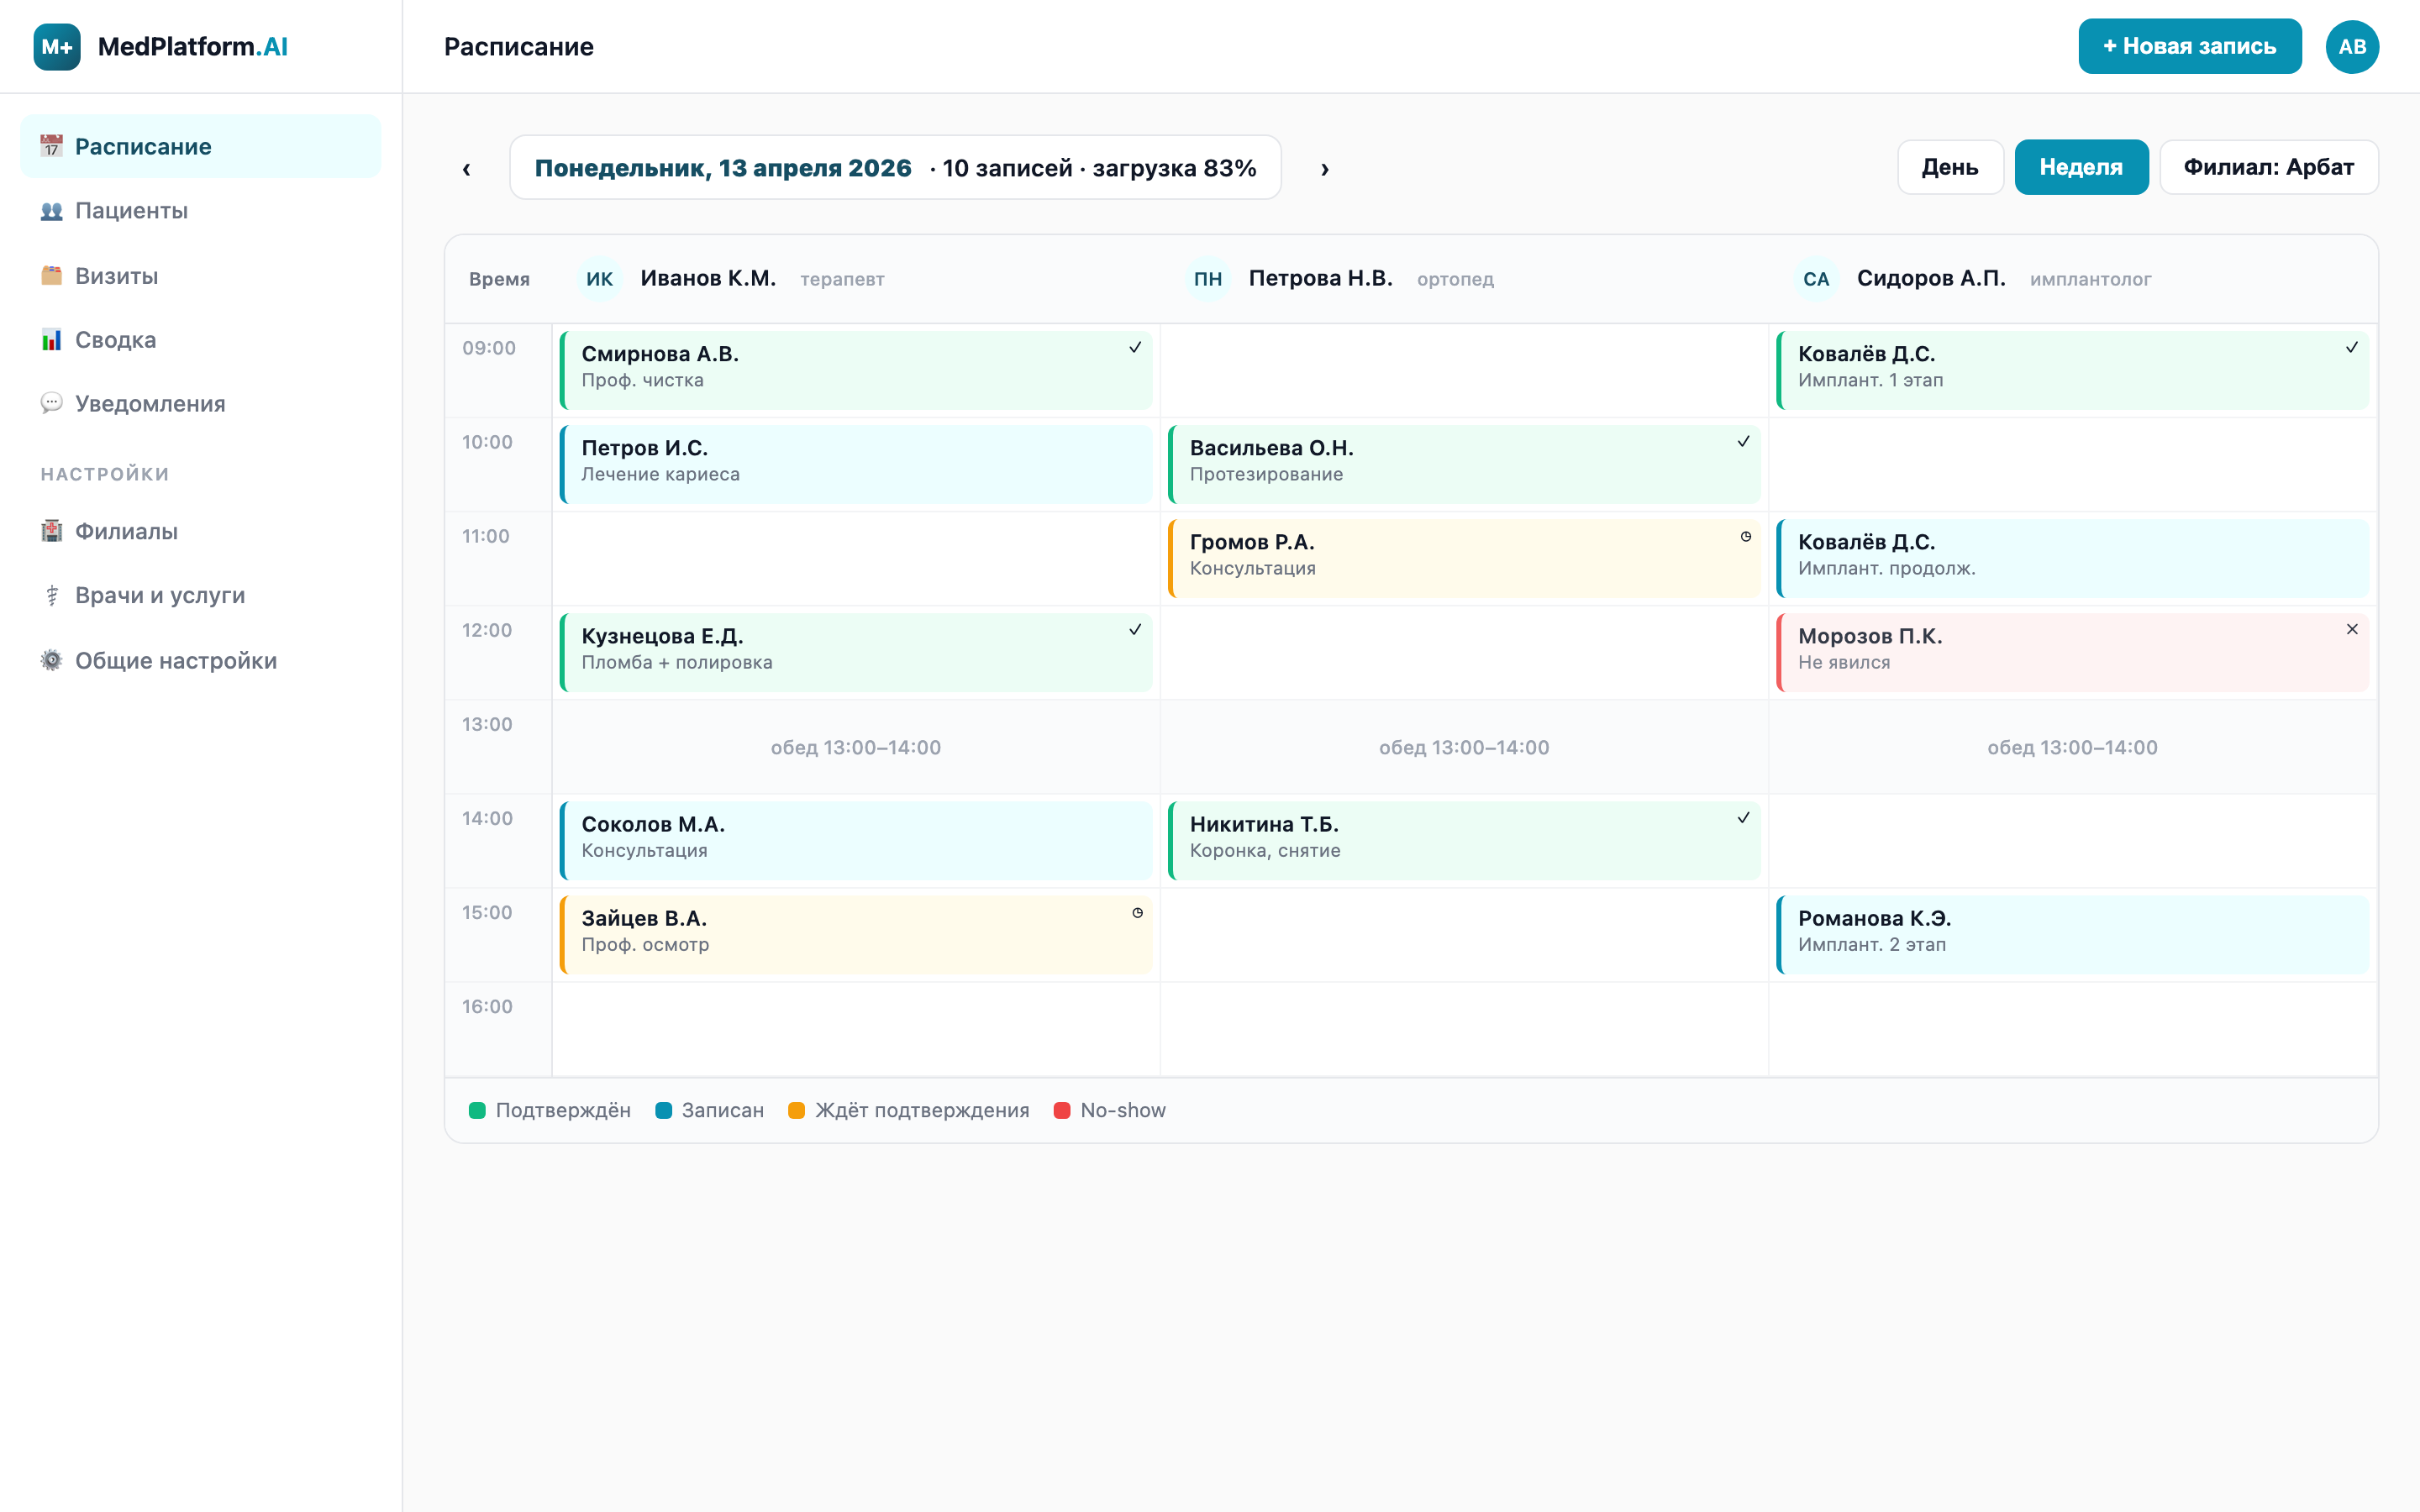Click the Иванов К.М. doctor name header
Viewport: 2420px width, 1512px height.
pyautogui.click(x=708, y=278)
